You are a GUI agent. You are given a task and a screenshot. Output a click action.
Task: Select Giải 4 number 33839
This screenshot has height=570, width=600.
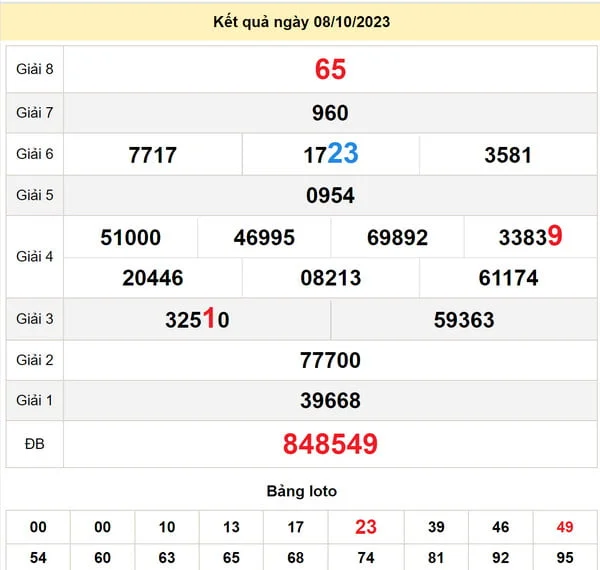tap(530, 237)
